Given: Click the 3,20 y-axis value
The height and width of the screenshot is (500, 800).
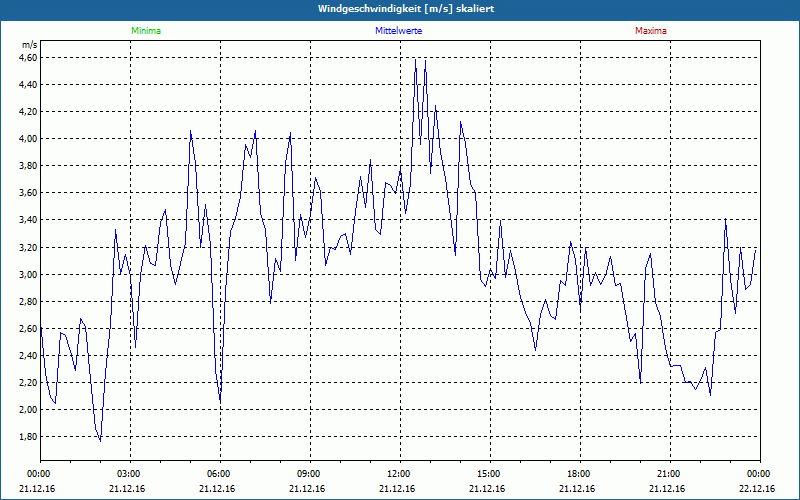Looking at the screenshot, I should tap(29, 248).
